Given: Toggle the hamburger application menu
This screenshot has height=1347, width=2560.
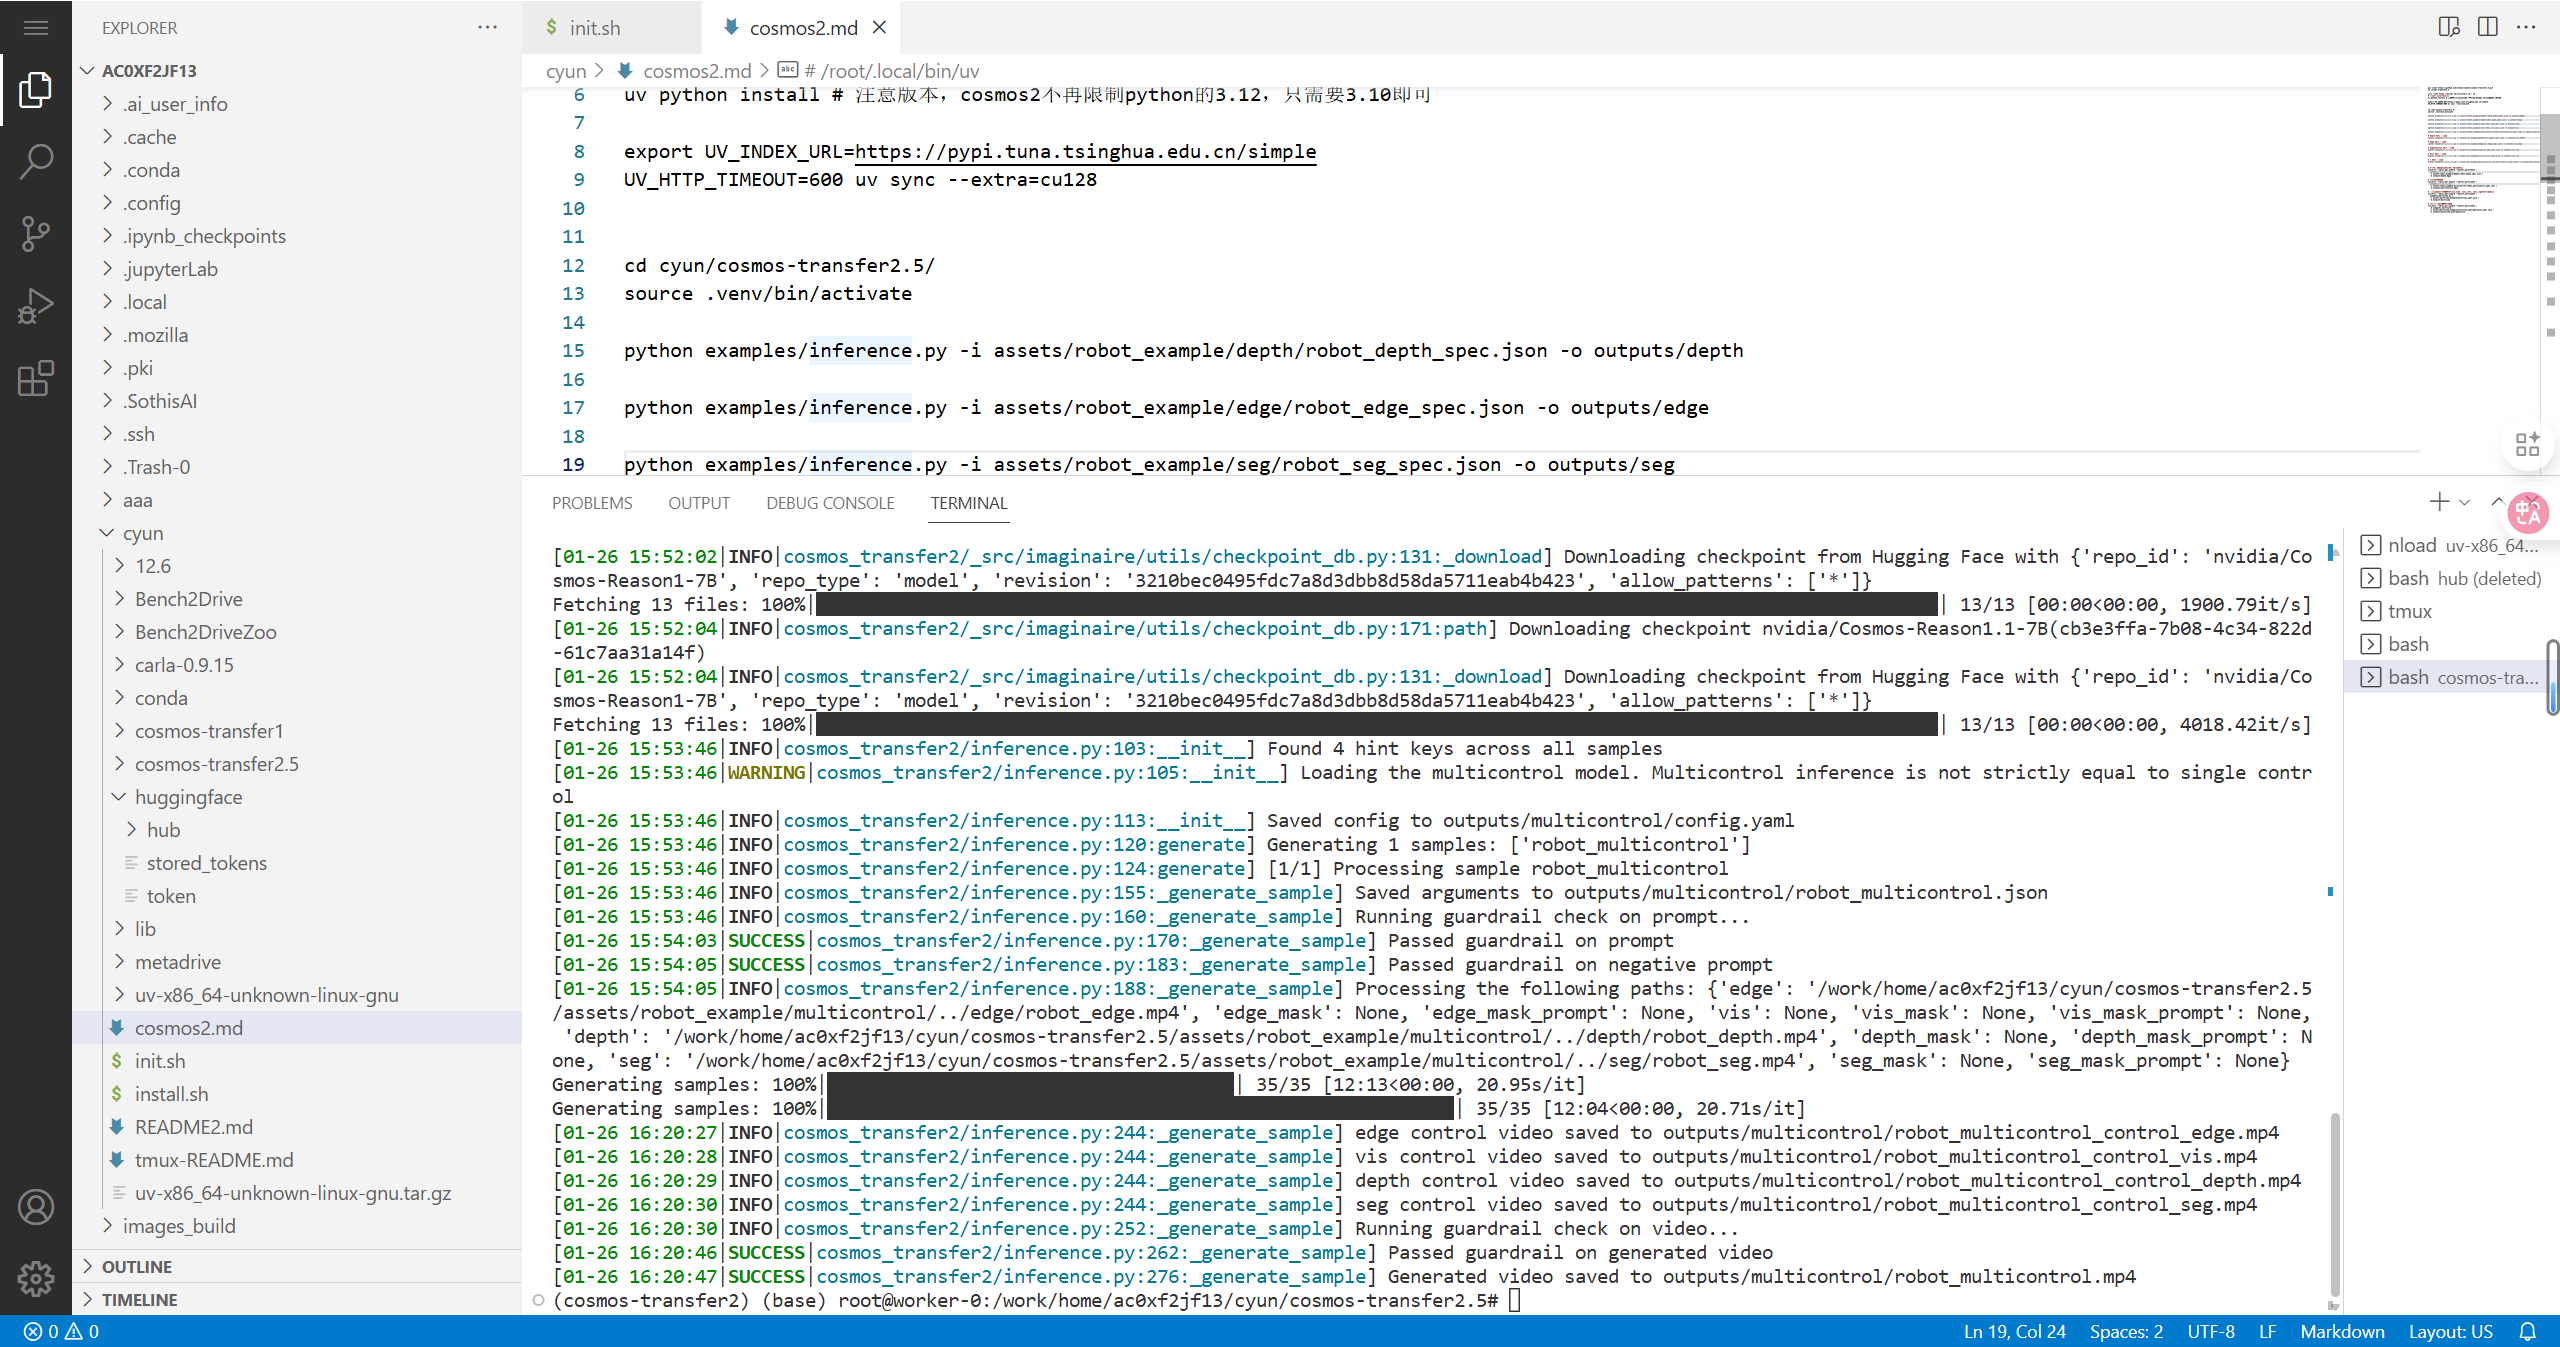Looking at the screenshot, I should coord(36,27).
